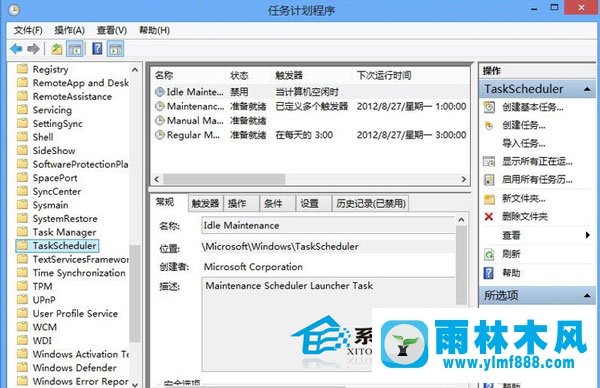Toggle the show/hide action pane toolbar icon
The width and height of the screenshot is (600, 388).
coord(116,49)
